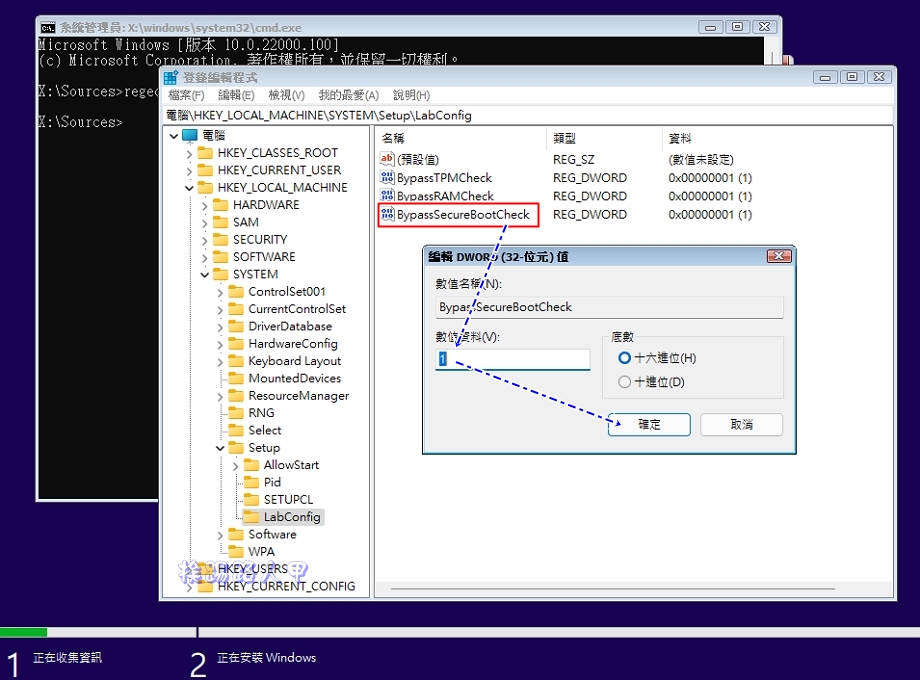Image resolution: width=920 pixels, height=680 pixels.
Task: Collapse the HKEY_LOCAL_MACHINE node
Action: 189,188
